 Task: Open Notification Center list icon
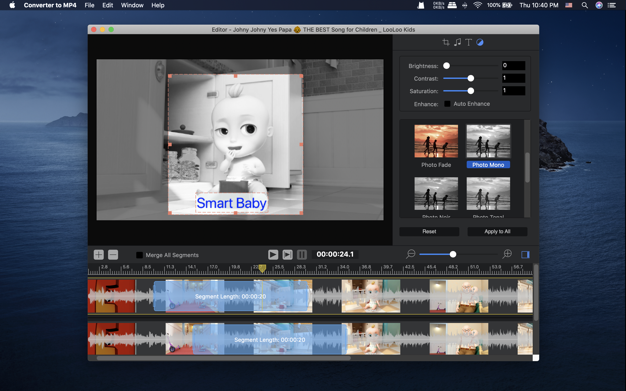point(612,5)
